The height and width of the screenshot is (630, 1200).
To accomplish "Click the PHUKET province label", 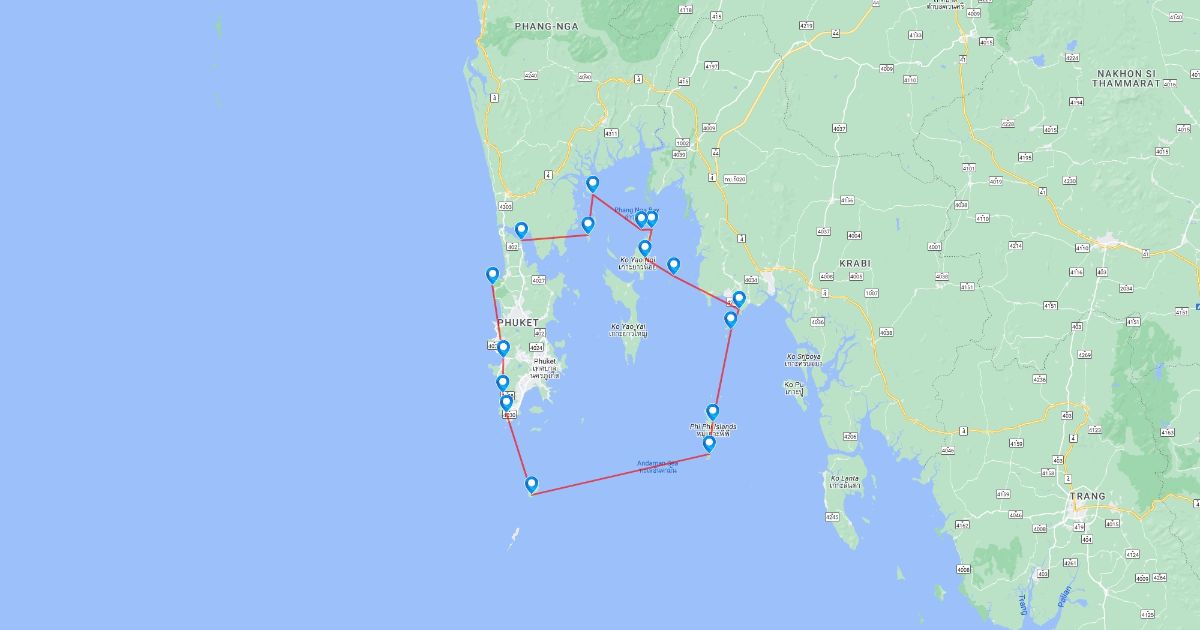I will tap(518, 323).
